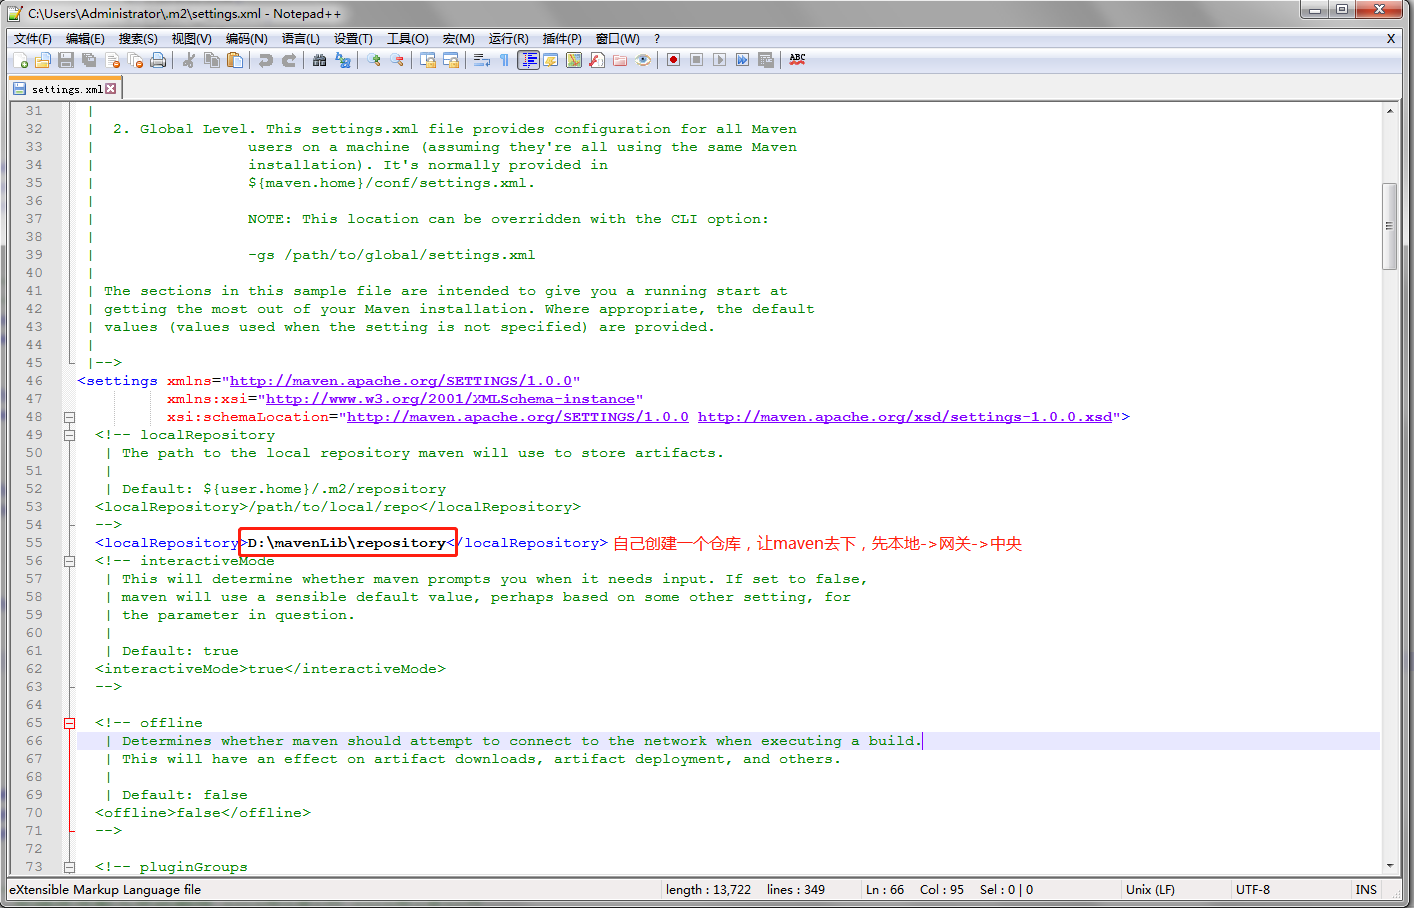This screenshot has width=1414, height=908.
Task: Open the 语言(L) menu
Action: [x=301, y=39]
